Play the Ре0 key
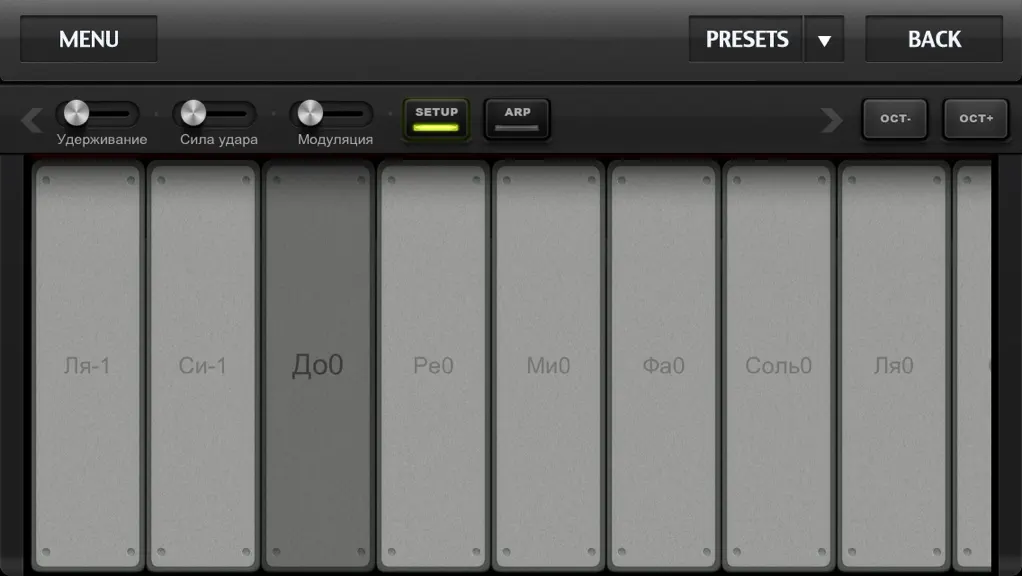Image resolution: width=1022 pixels, height=576 pixels. click(433, 366)
